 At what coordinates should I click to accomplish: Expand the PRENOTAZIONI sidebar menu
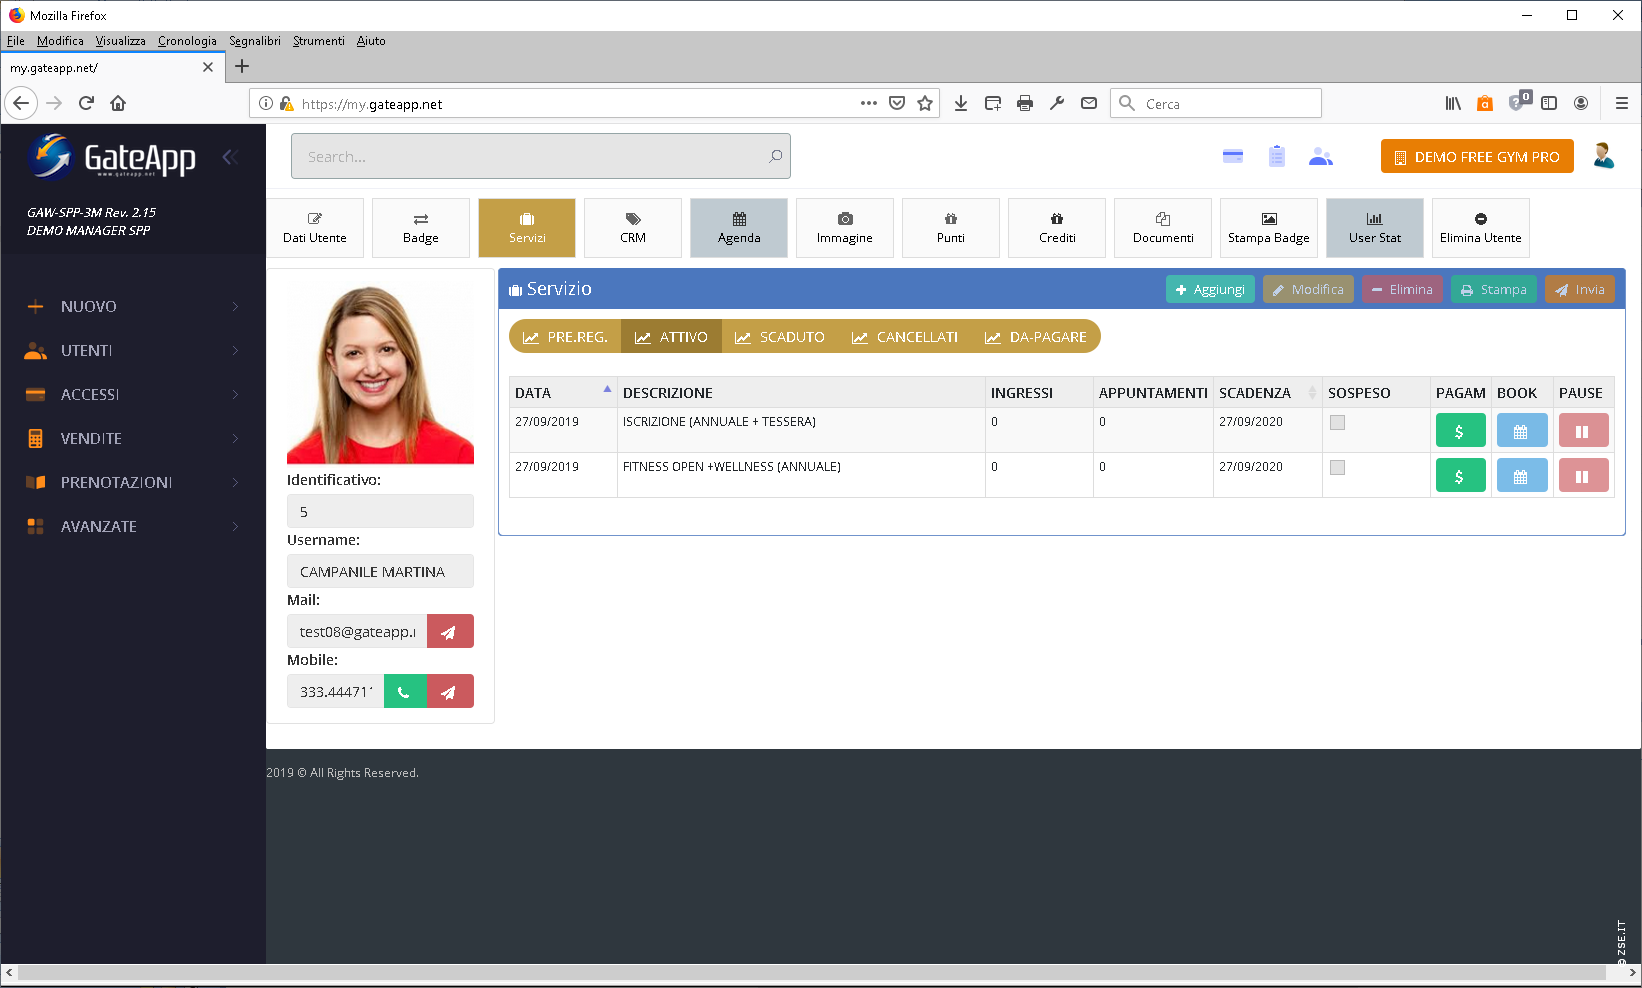133,483
